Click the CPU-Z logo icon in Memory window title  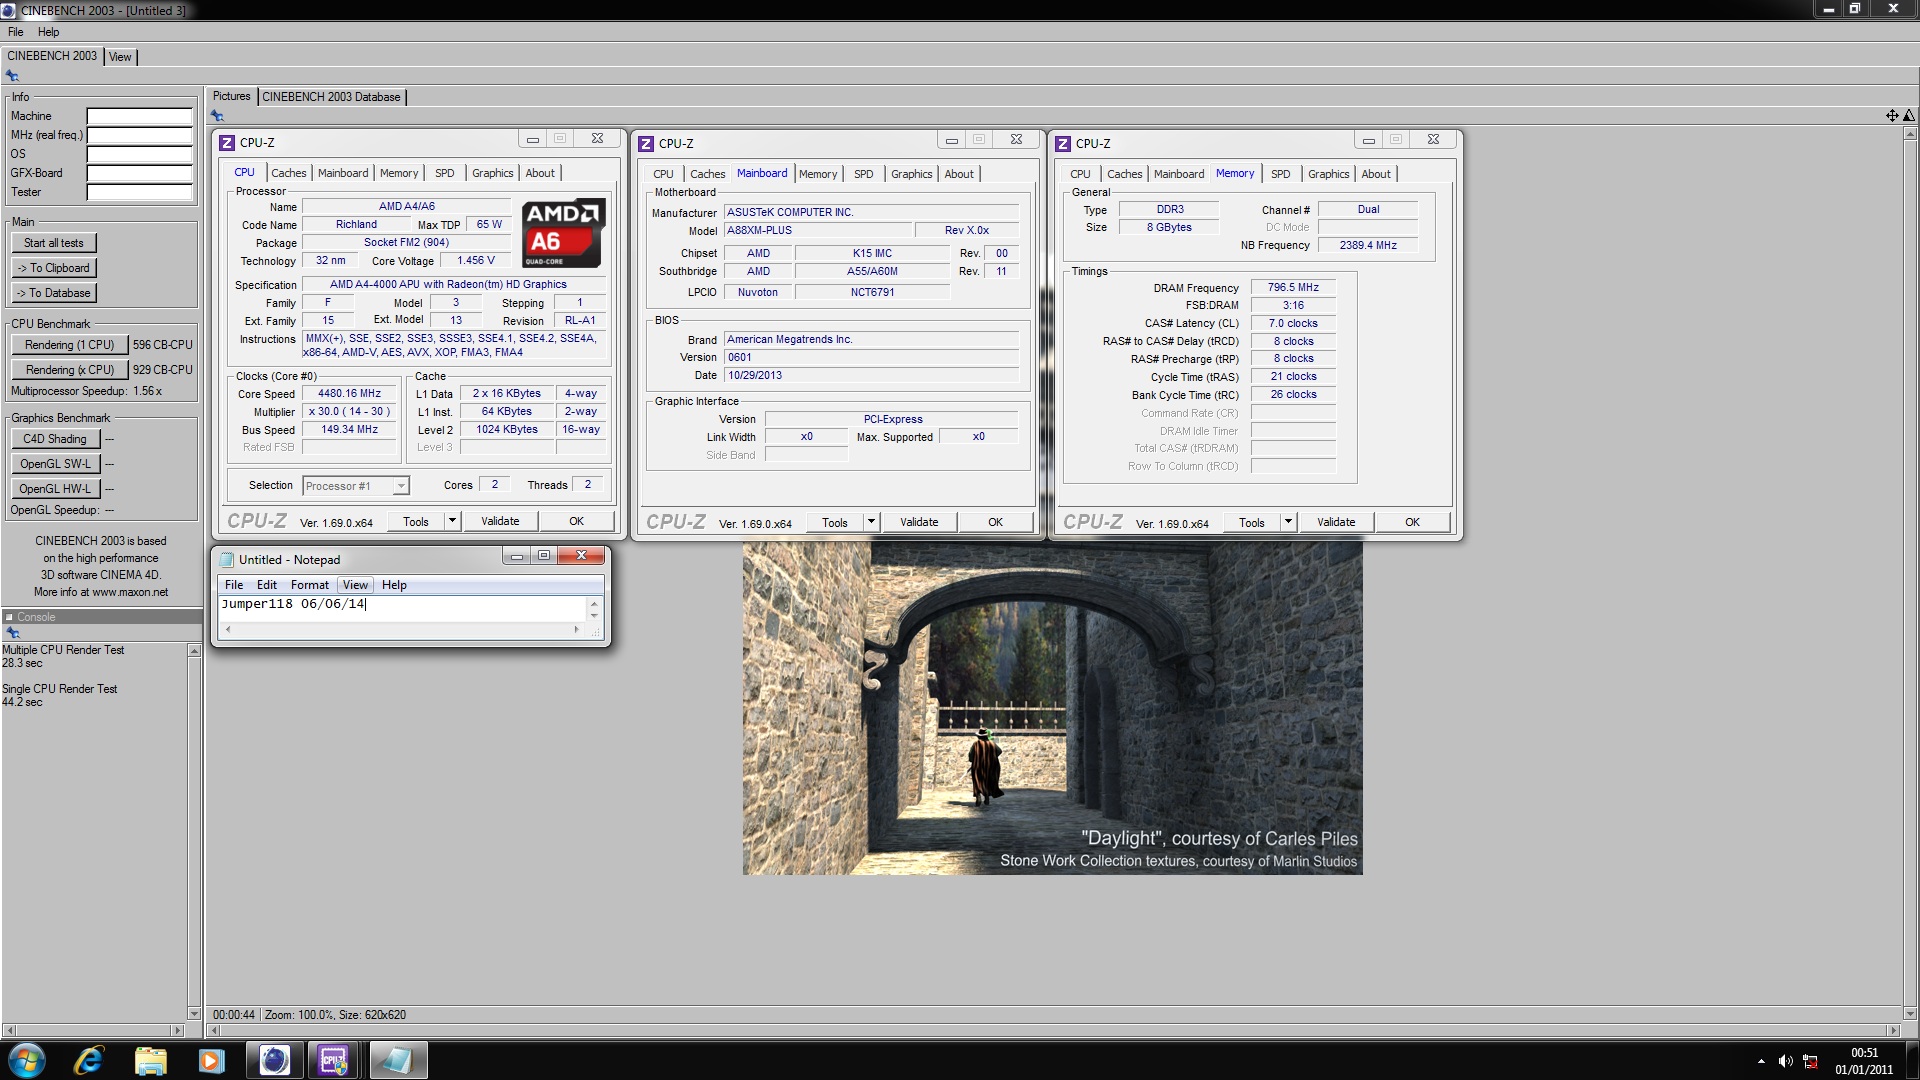(1063, 143)
